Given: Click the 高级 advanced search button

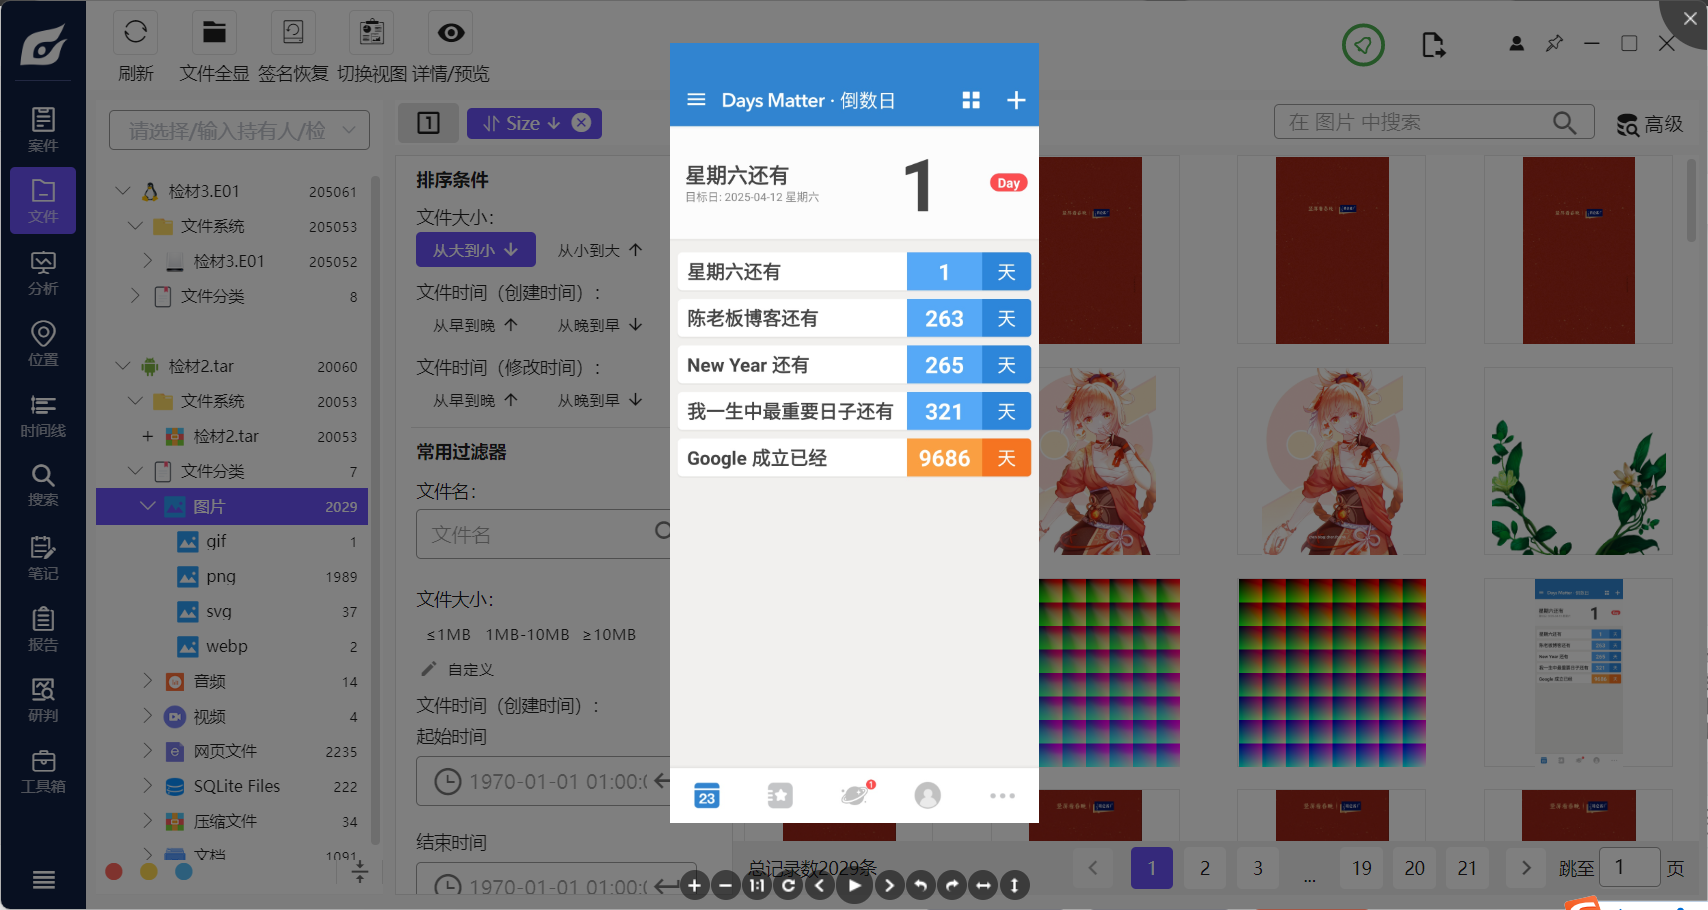Looking at the screenshot, I should coord(1650,124).
